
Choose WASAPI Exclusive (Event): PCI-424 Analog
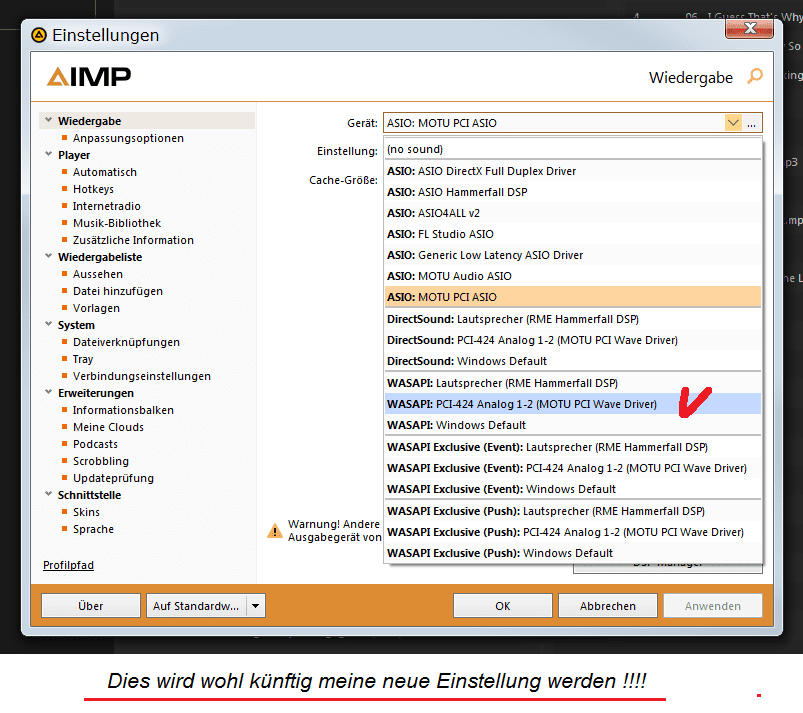pyautogui.click(x=573, y=468)
